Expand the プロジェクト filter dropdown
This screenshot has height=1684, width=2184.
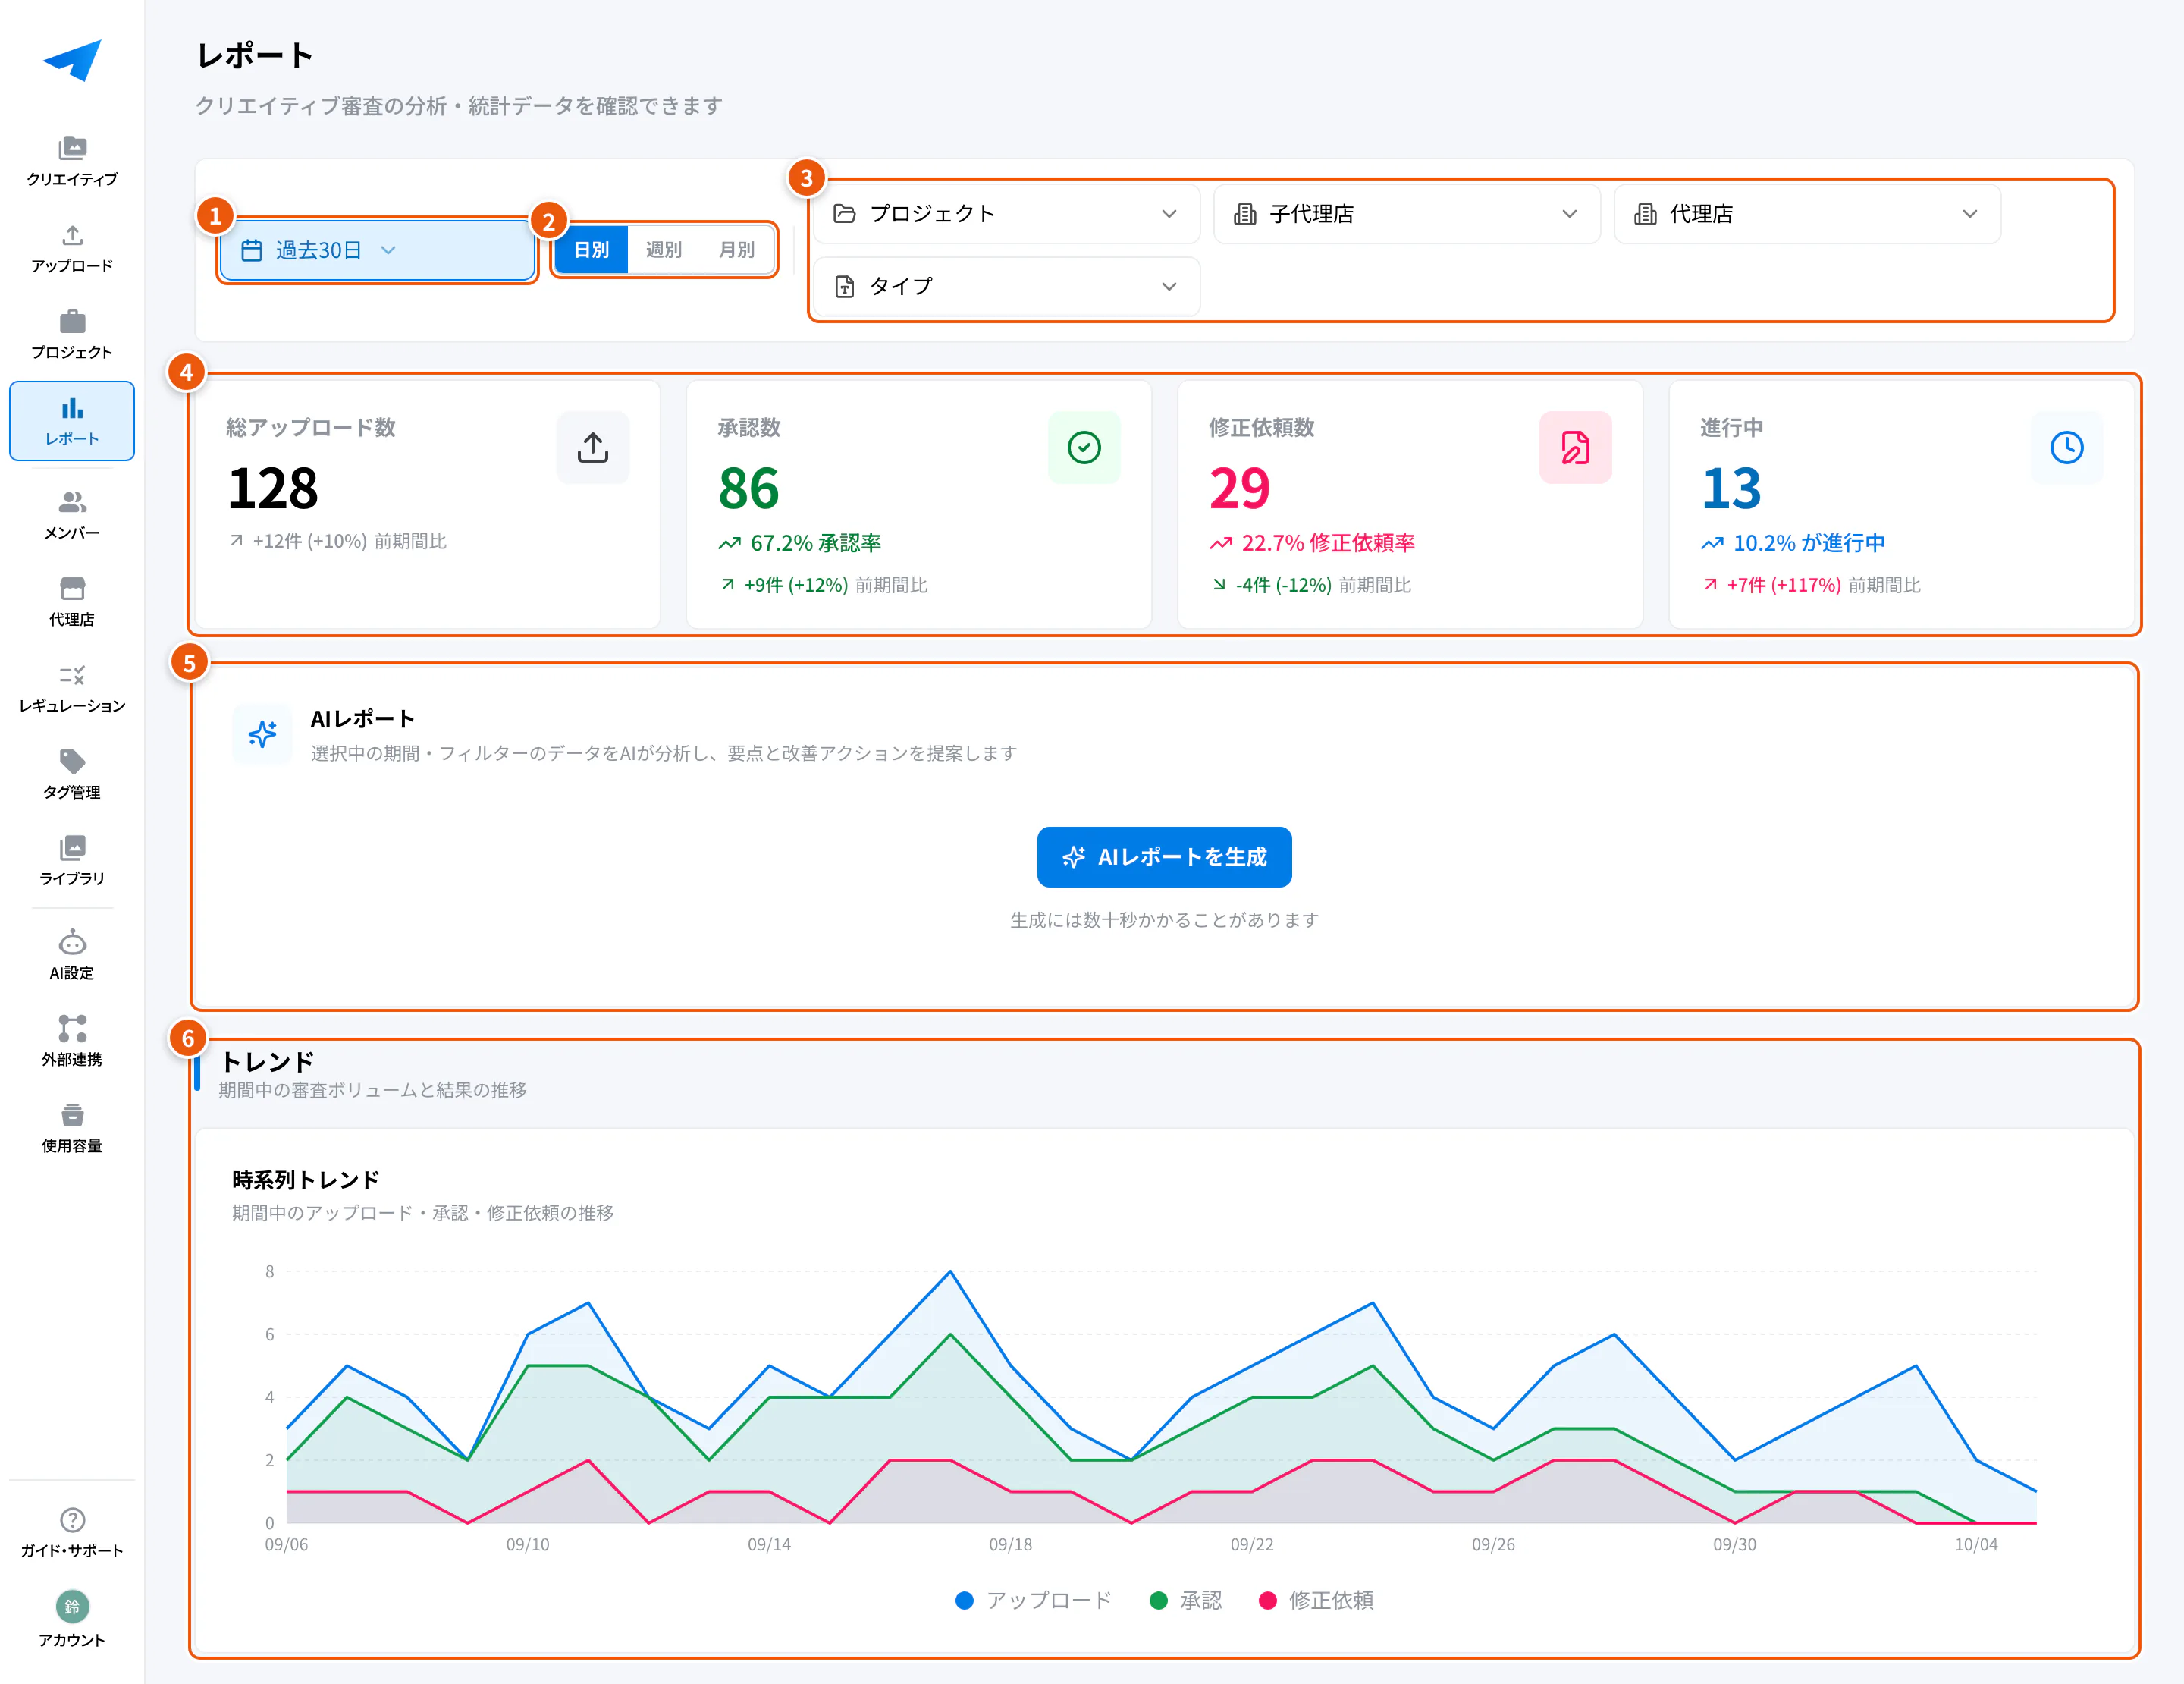1006,214
